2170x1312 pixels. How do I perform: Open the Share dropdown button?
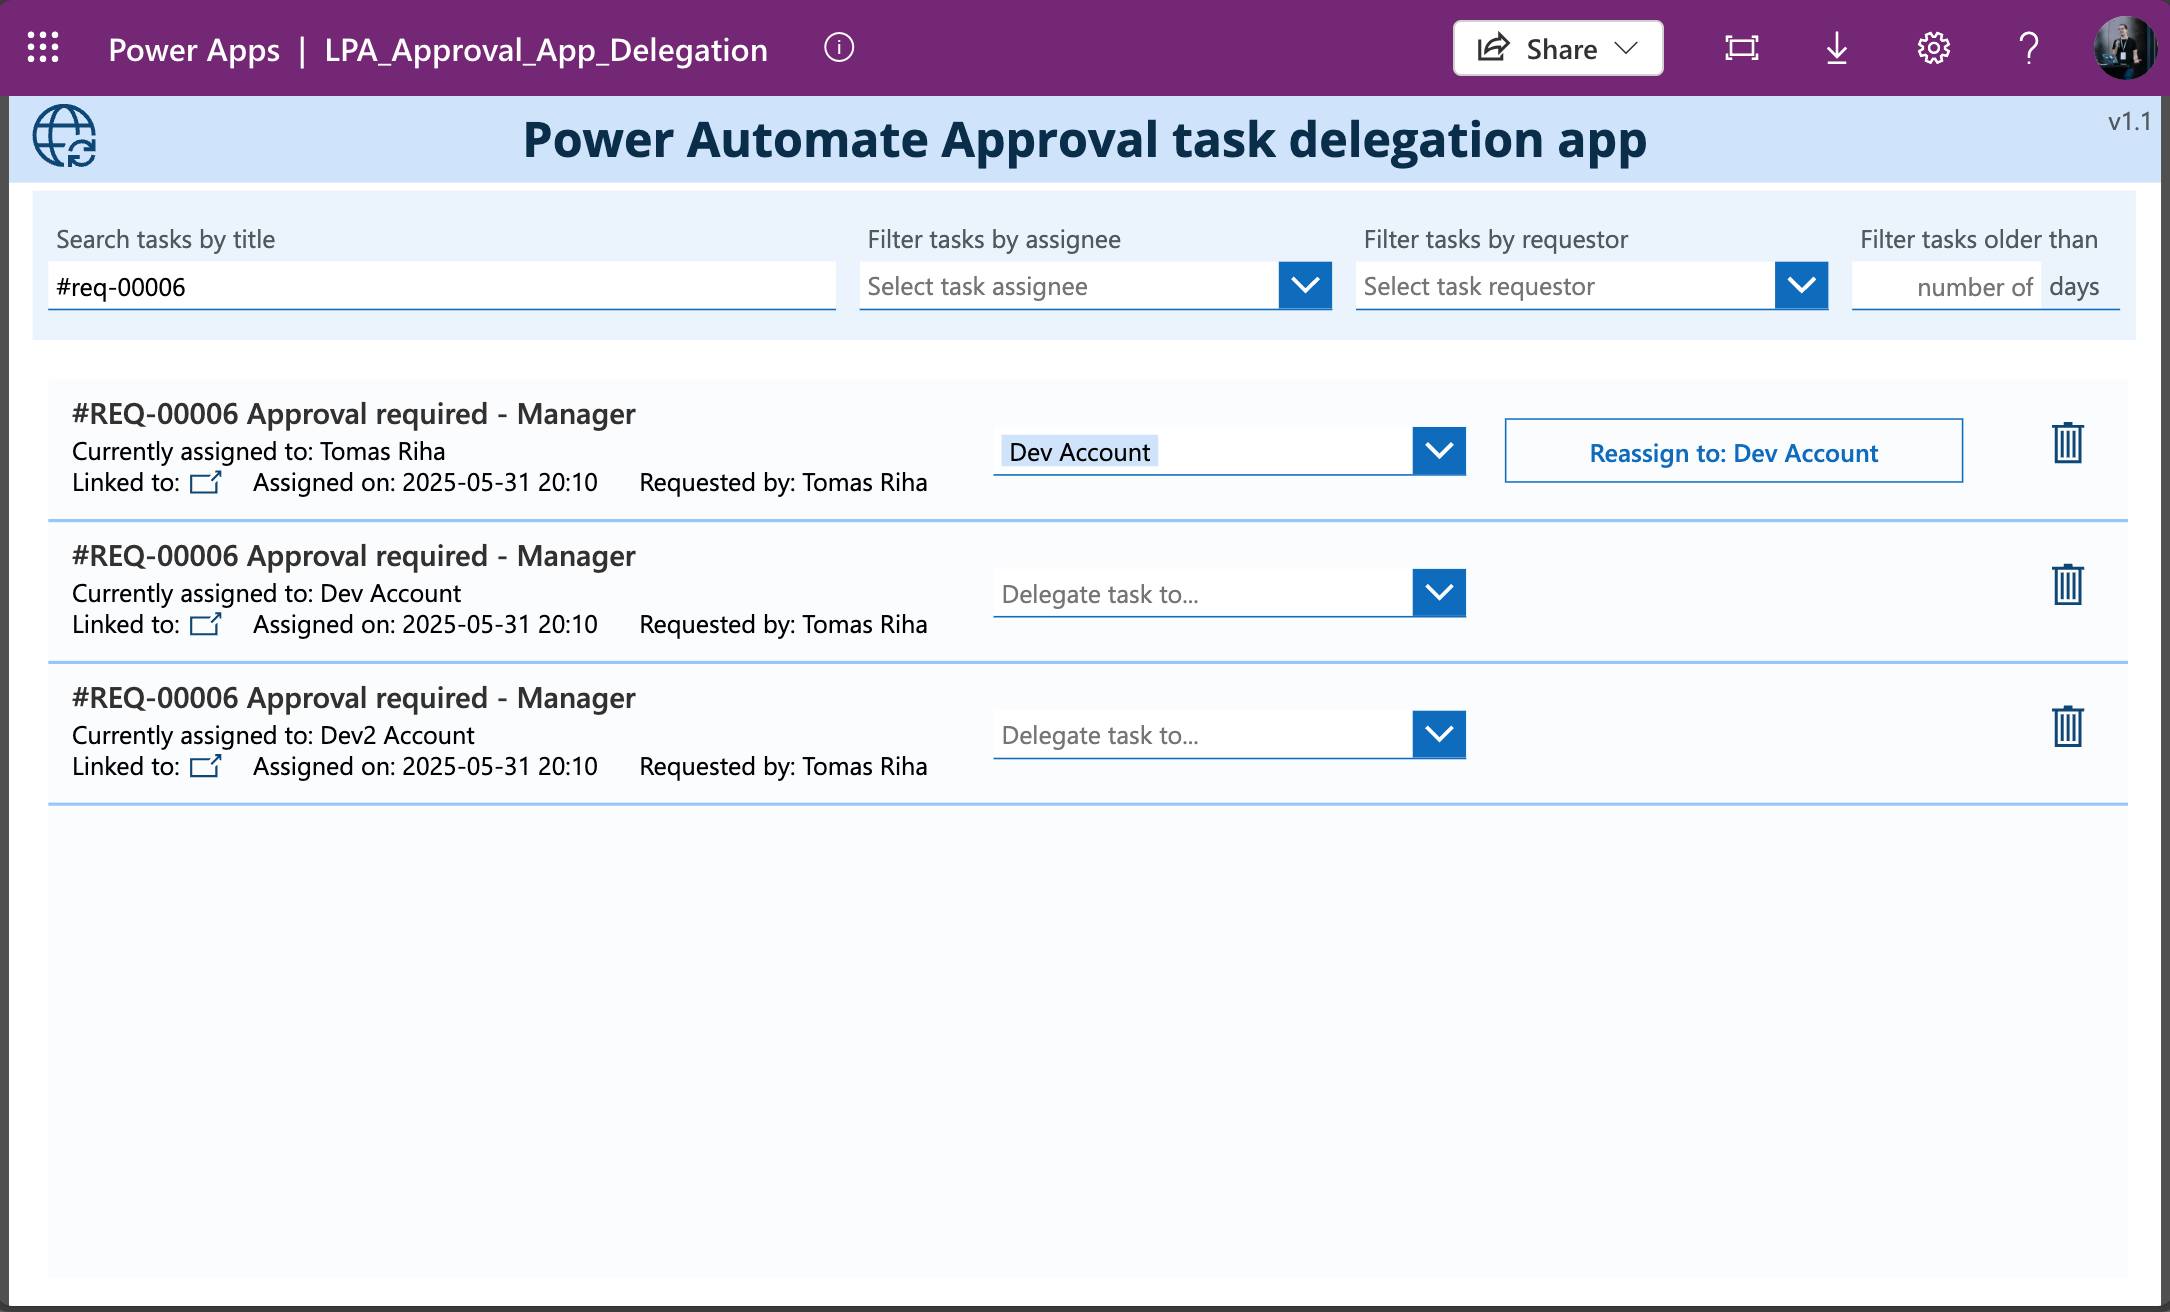point(1558,48)
